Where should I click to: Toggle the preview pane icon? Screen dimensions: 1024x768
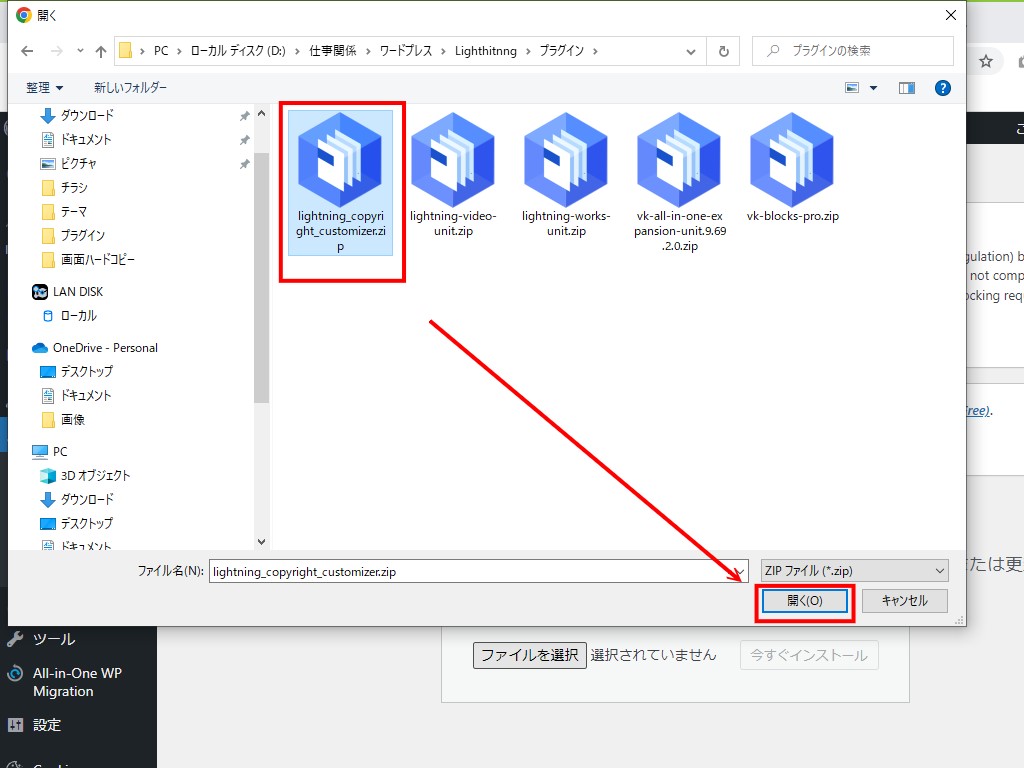(x=907, y=88)
